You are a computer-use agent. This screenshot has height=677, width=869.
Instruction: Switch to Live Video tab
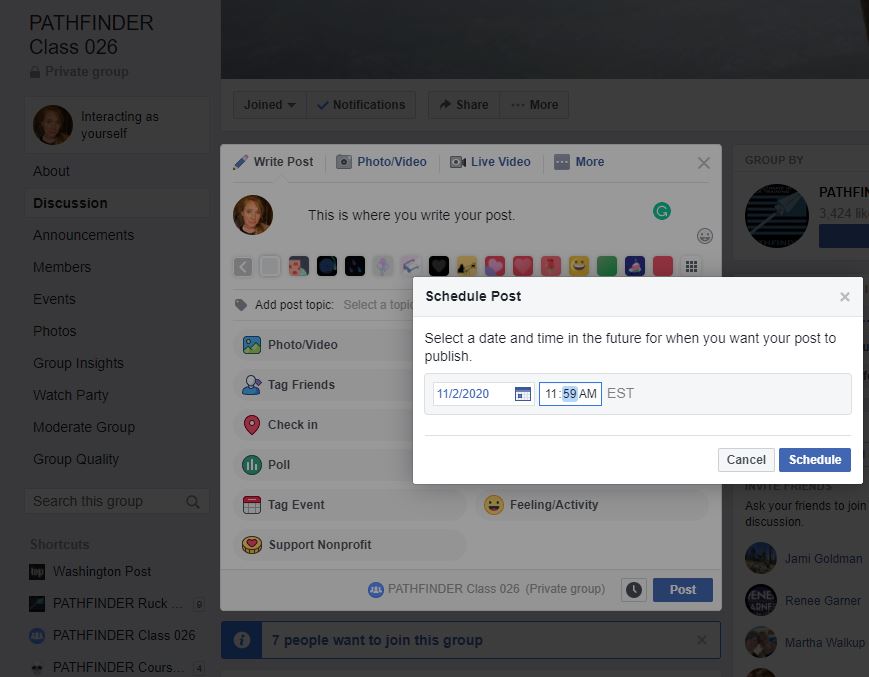coord(490,162)
